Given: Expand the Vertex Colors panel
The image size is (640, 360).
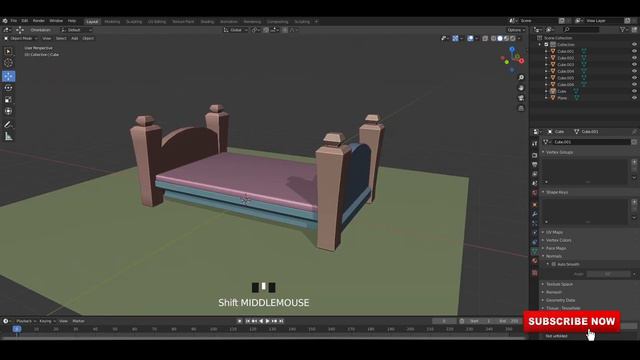Looking at the screenshot, I should pyautogui.click(x=558, y=240).
